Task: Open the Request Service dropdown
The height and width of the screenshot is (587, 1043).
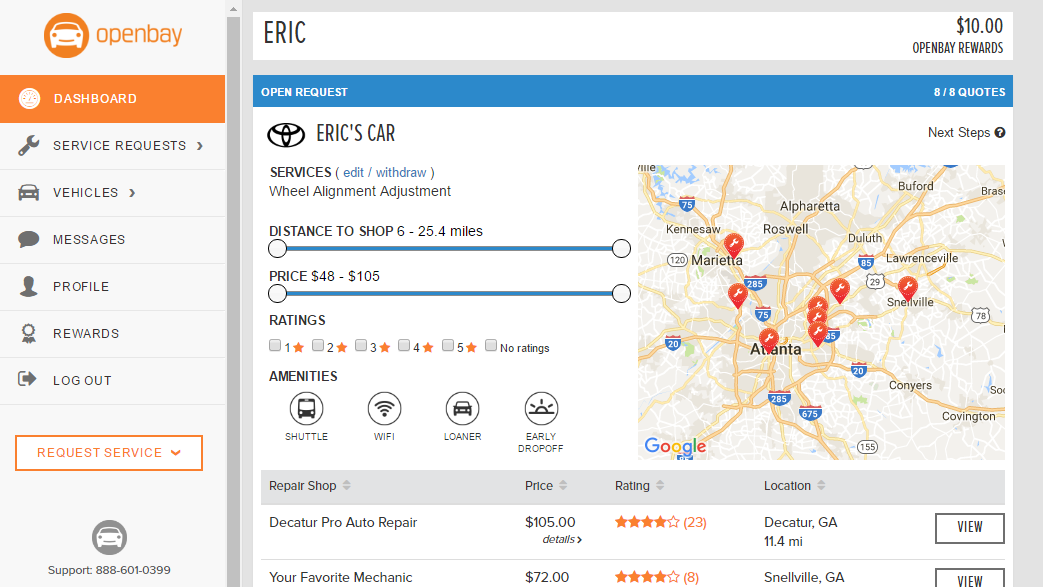Action: point(109,453)
